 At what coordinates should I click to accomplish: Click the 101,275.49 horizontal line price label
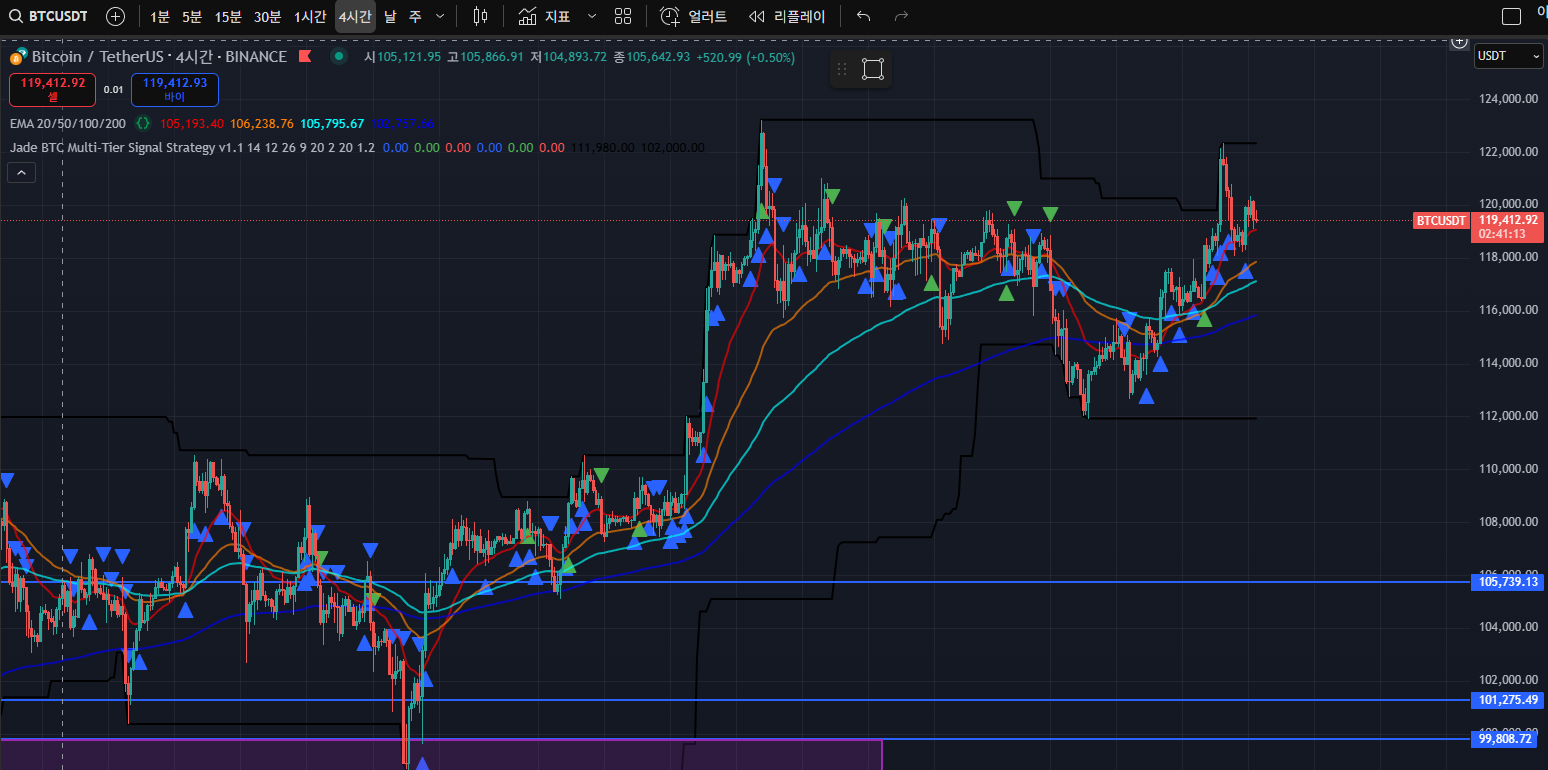pos(1507,700)
